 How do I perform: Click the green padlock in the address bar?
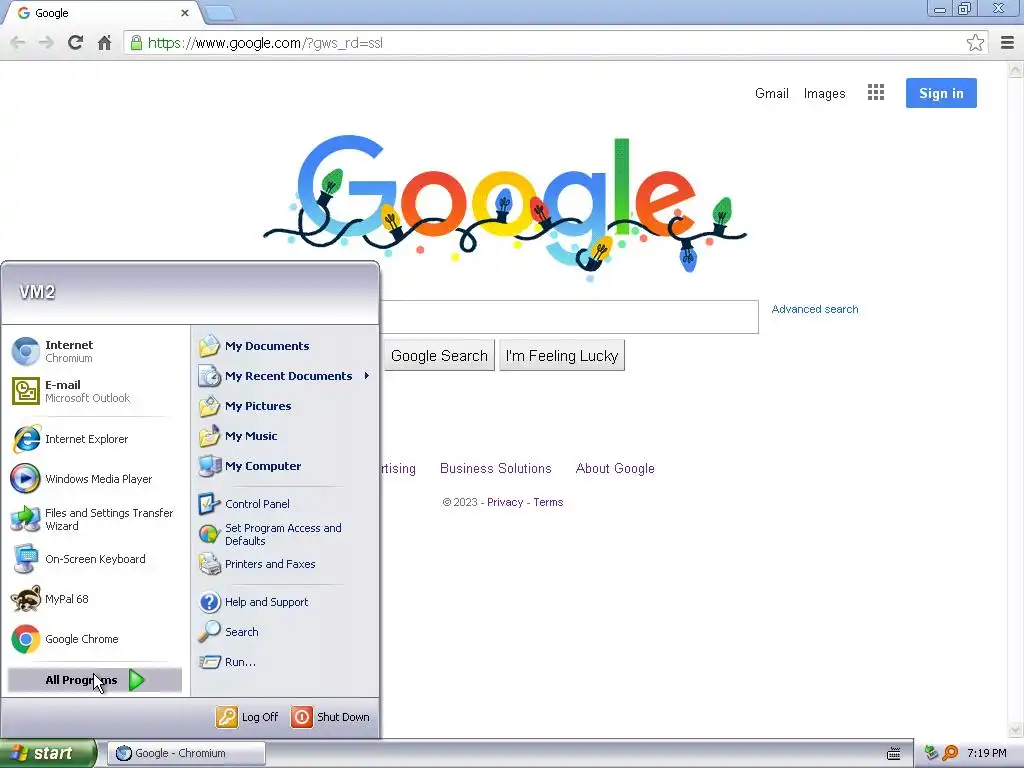136,43
